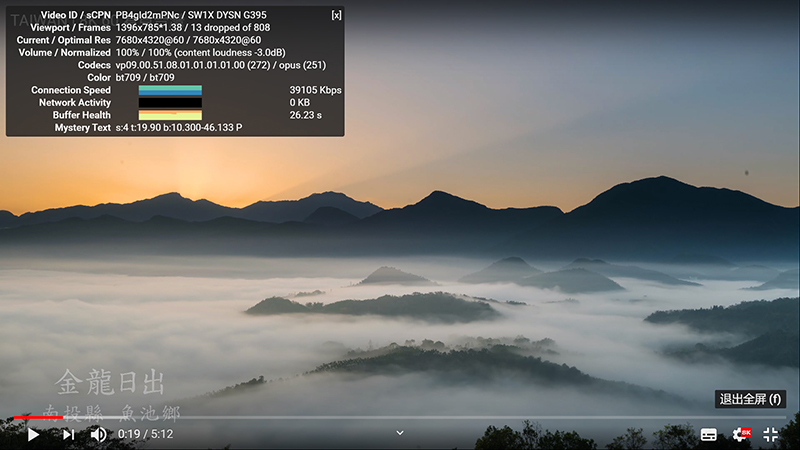Click the Codecs vp09 value line
This screenshot has width=800, height=450.
pyautogui.click(x=221, y=65)
